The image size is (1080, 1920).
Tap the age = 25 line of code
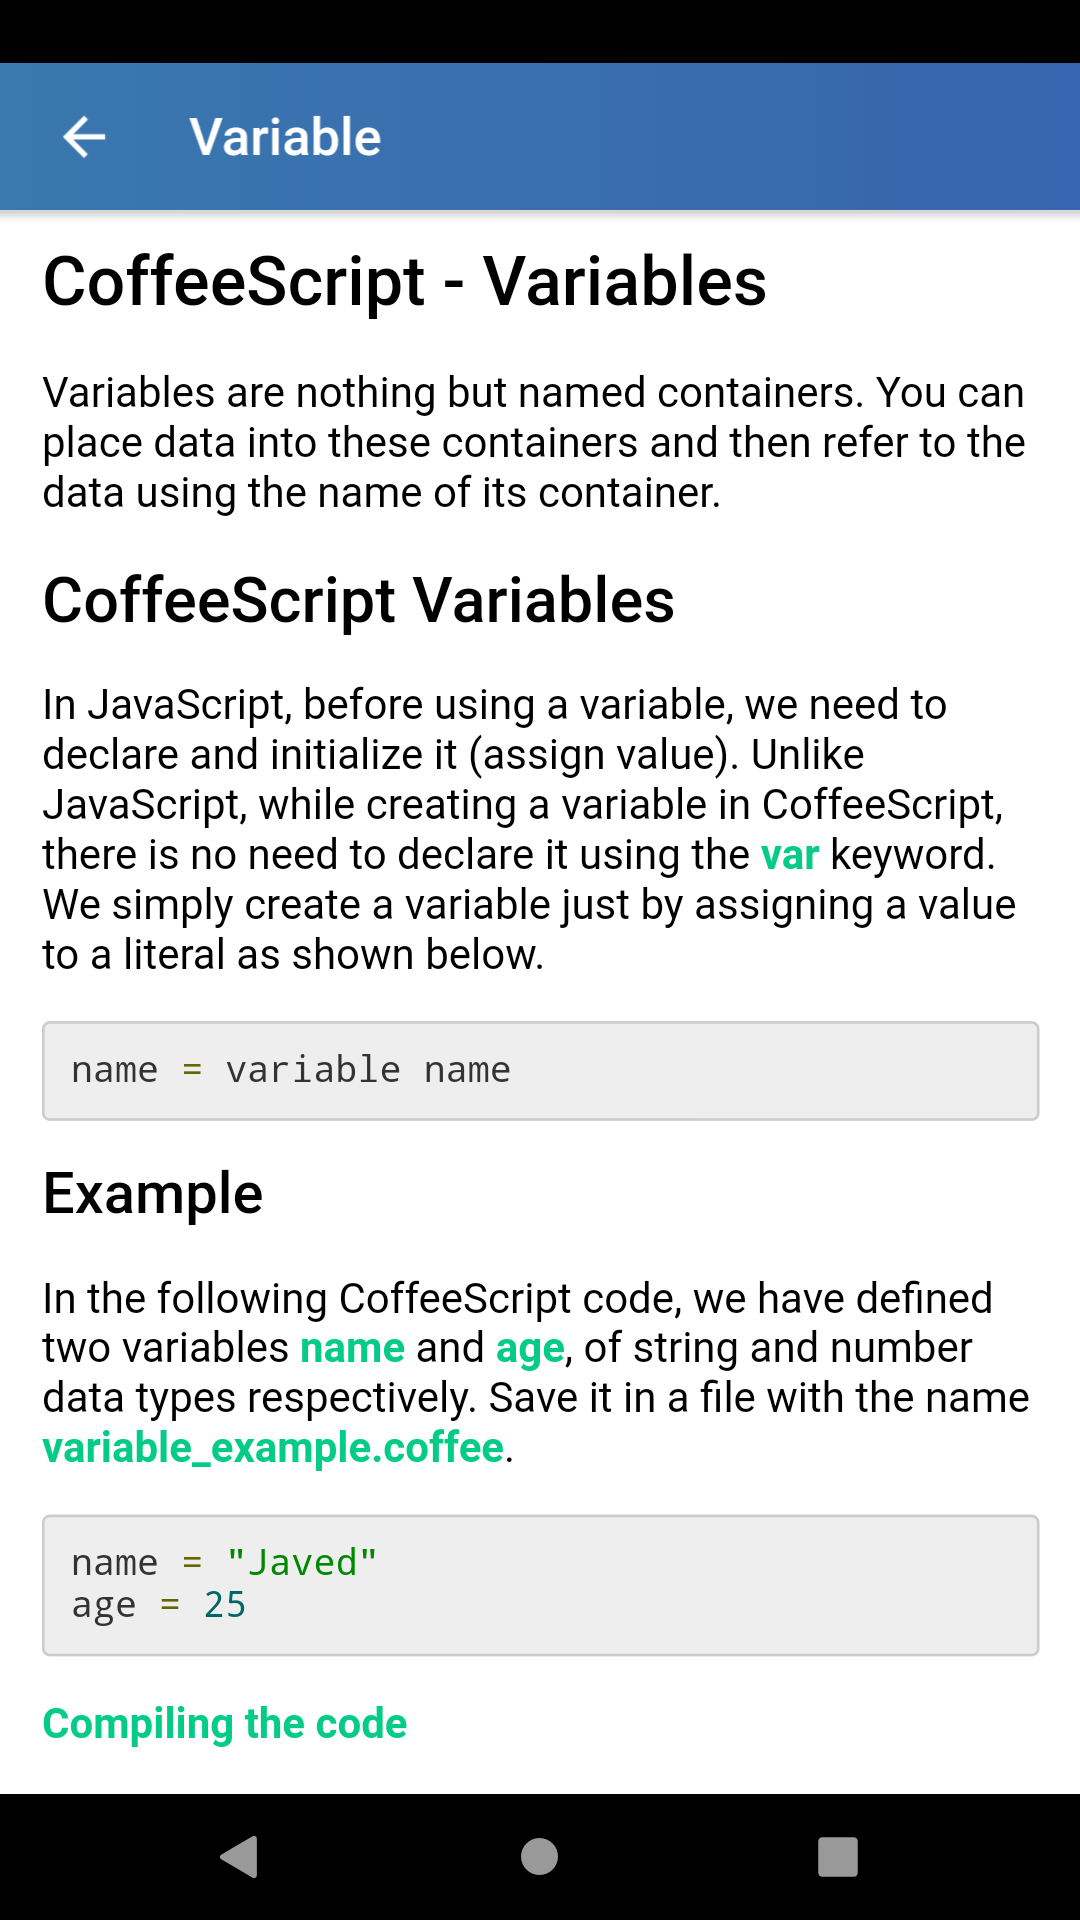click(159, 1604)
